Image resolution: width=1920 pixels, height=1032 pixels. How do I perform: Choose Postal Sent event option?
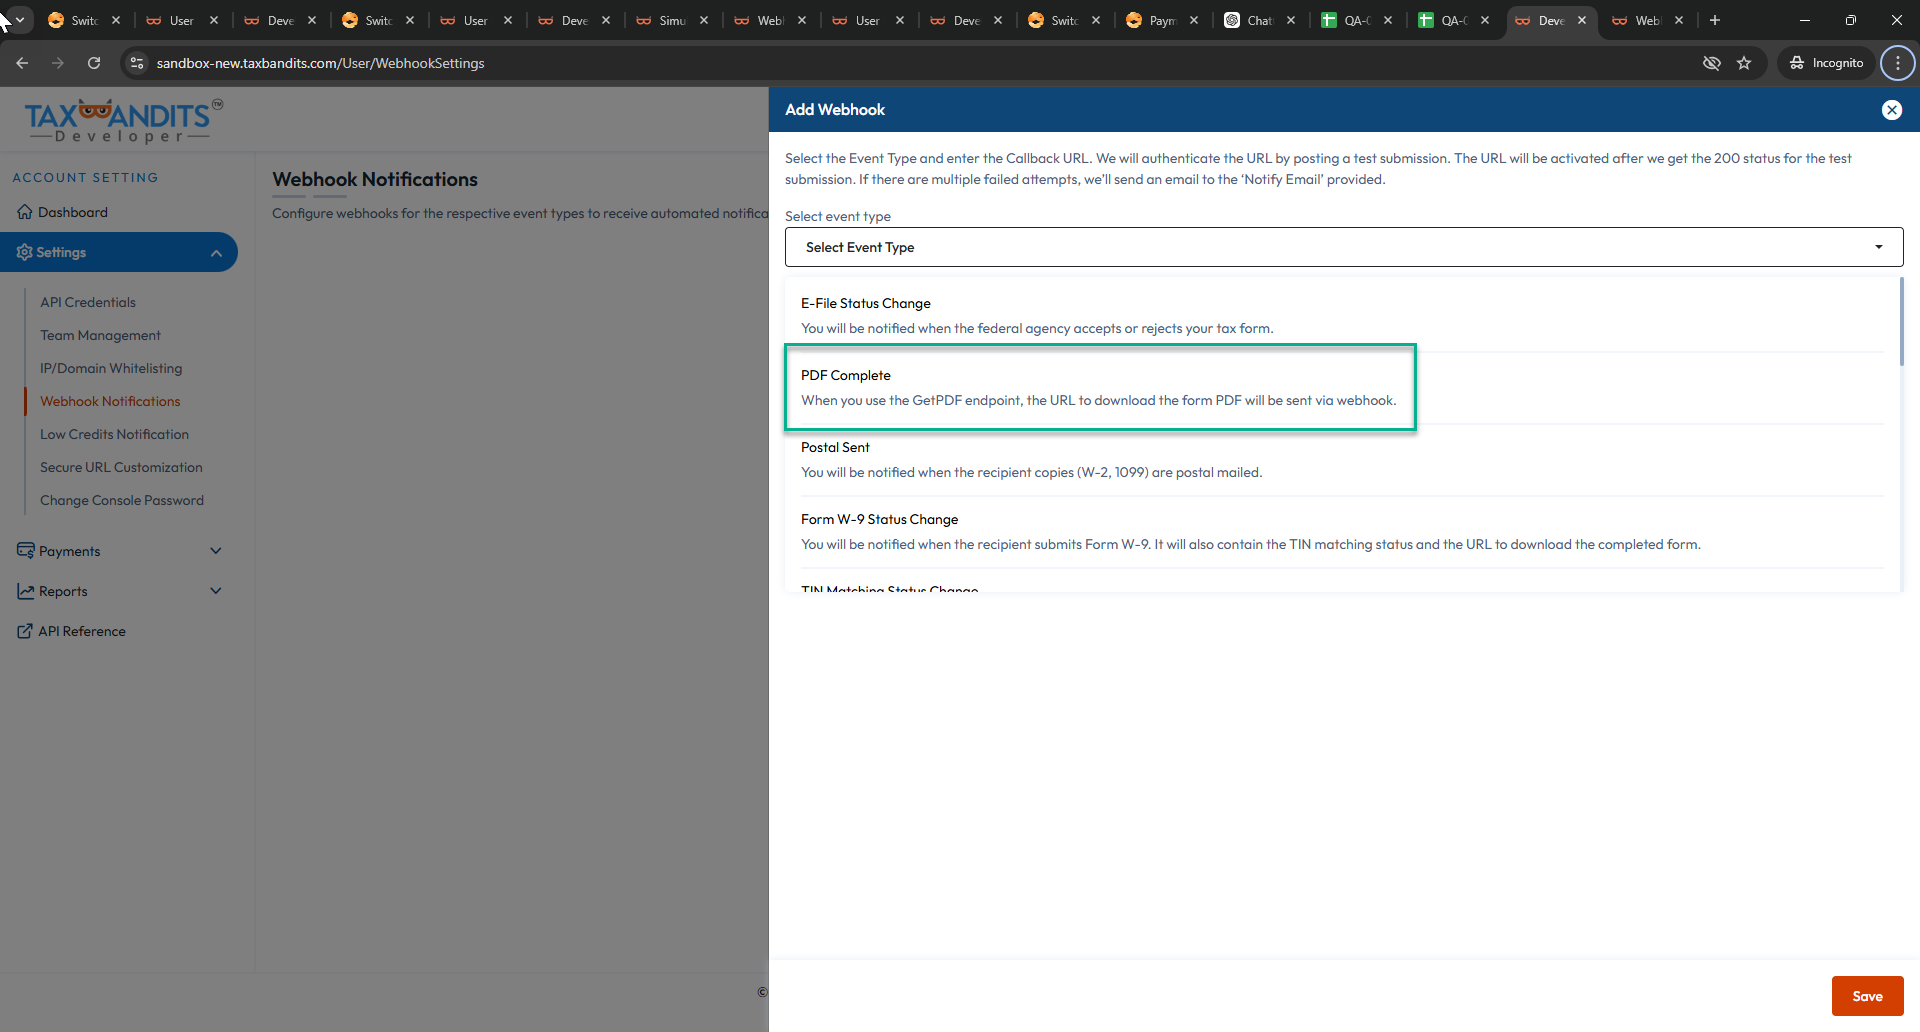(x=1341, y=460)
